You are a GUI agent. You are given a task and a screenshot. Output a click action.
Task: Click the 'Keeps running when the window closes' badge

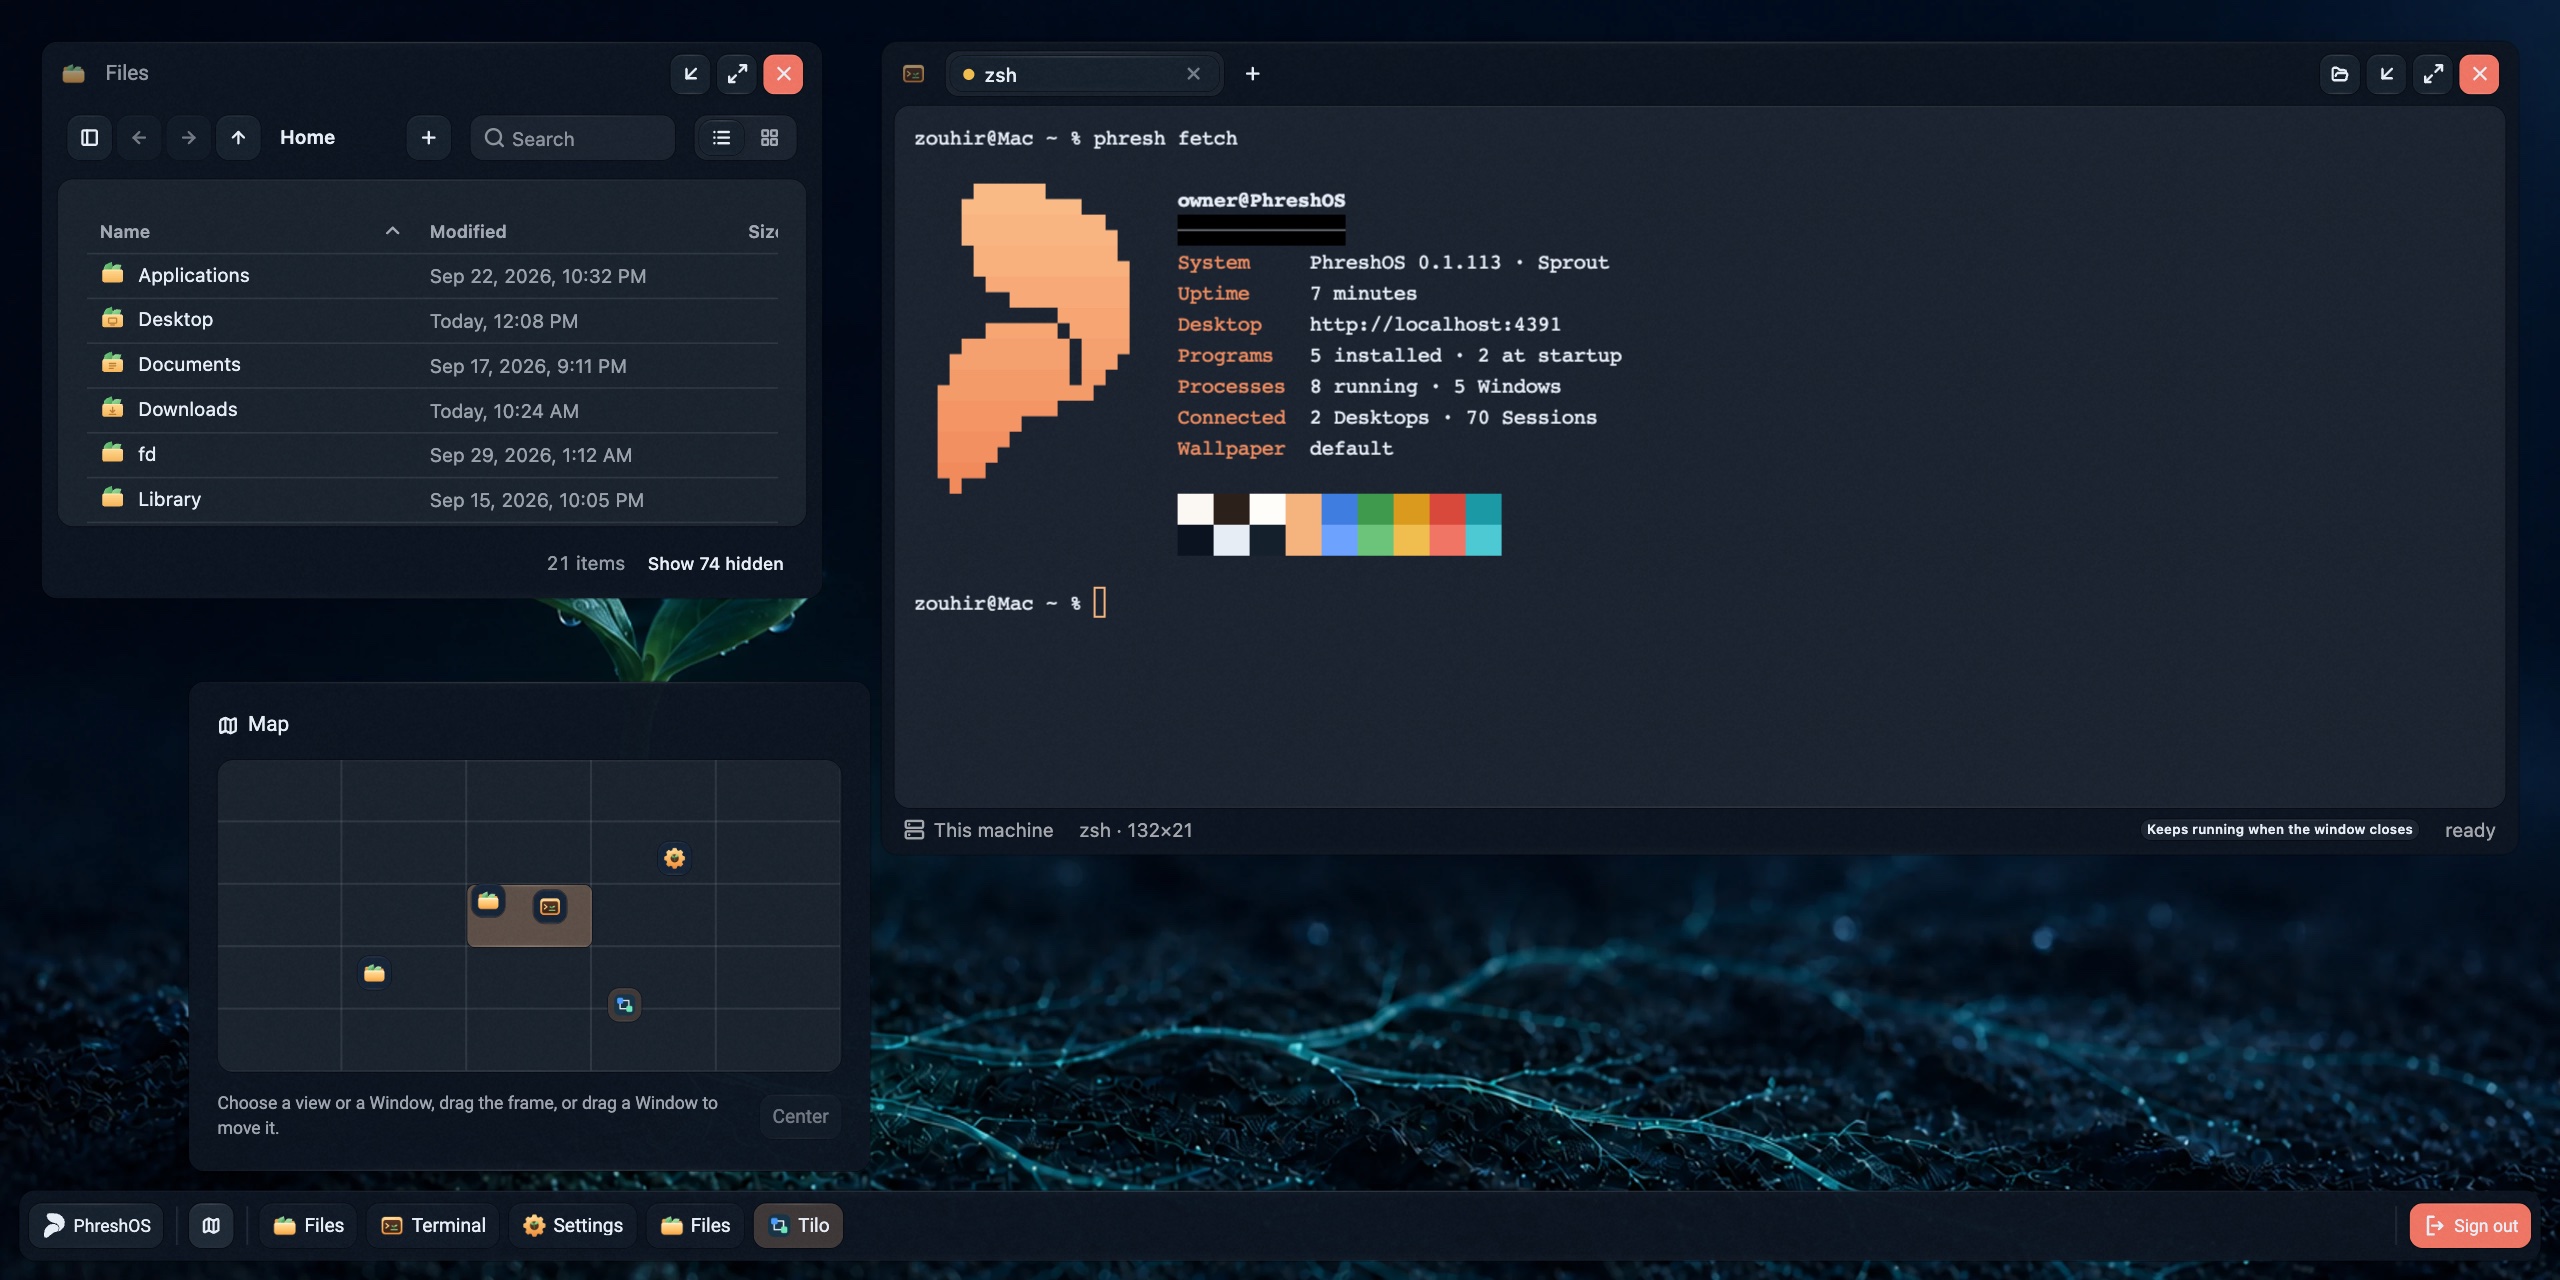click(2279, 830)
